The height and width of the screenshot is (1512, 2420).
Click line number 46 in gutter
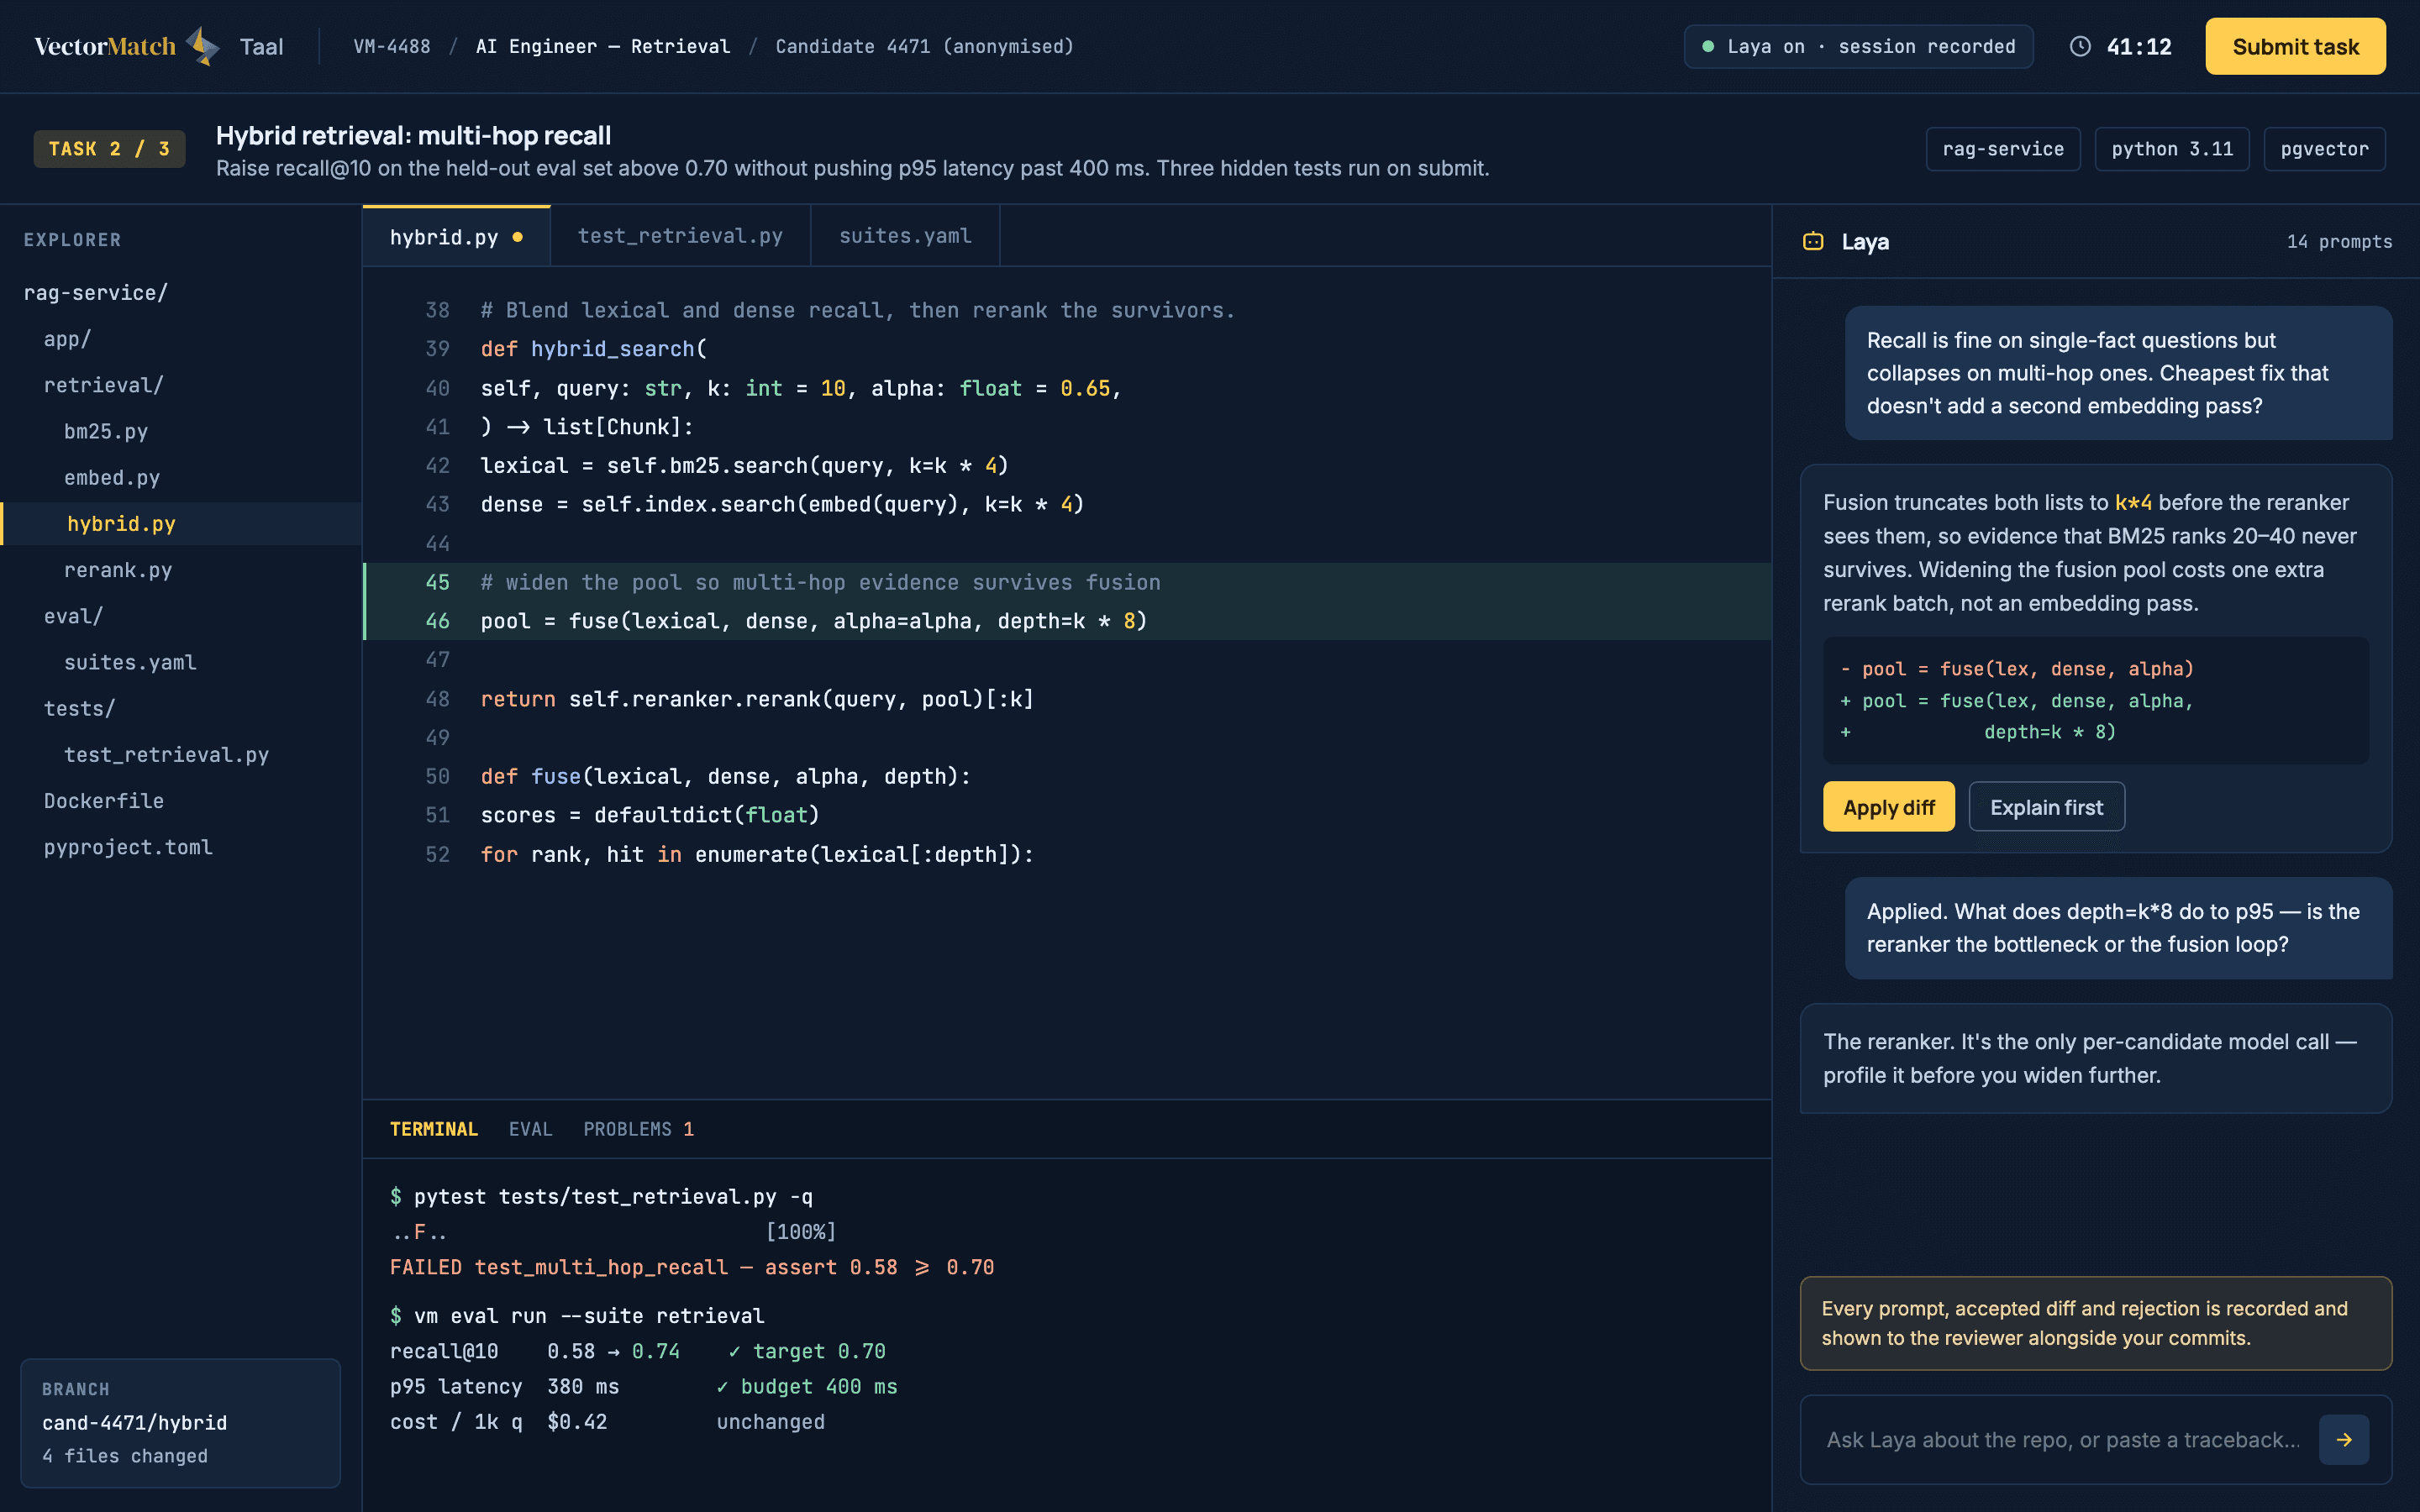pyautogui.click(x=437, y=621)
